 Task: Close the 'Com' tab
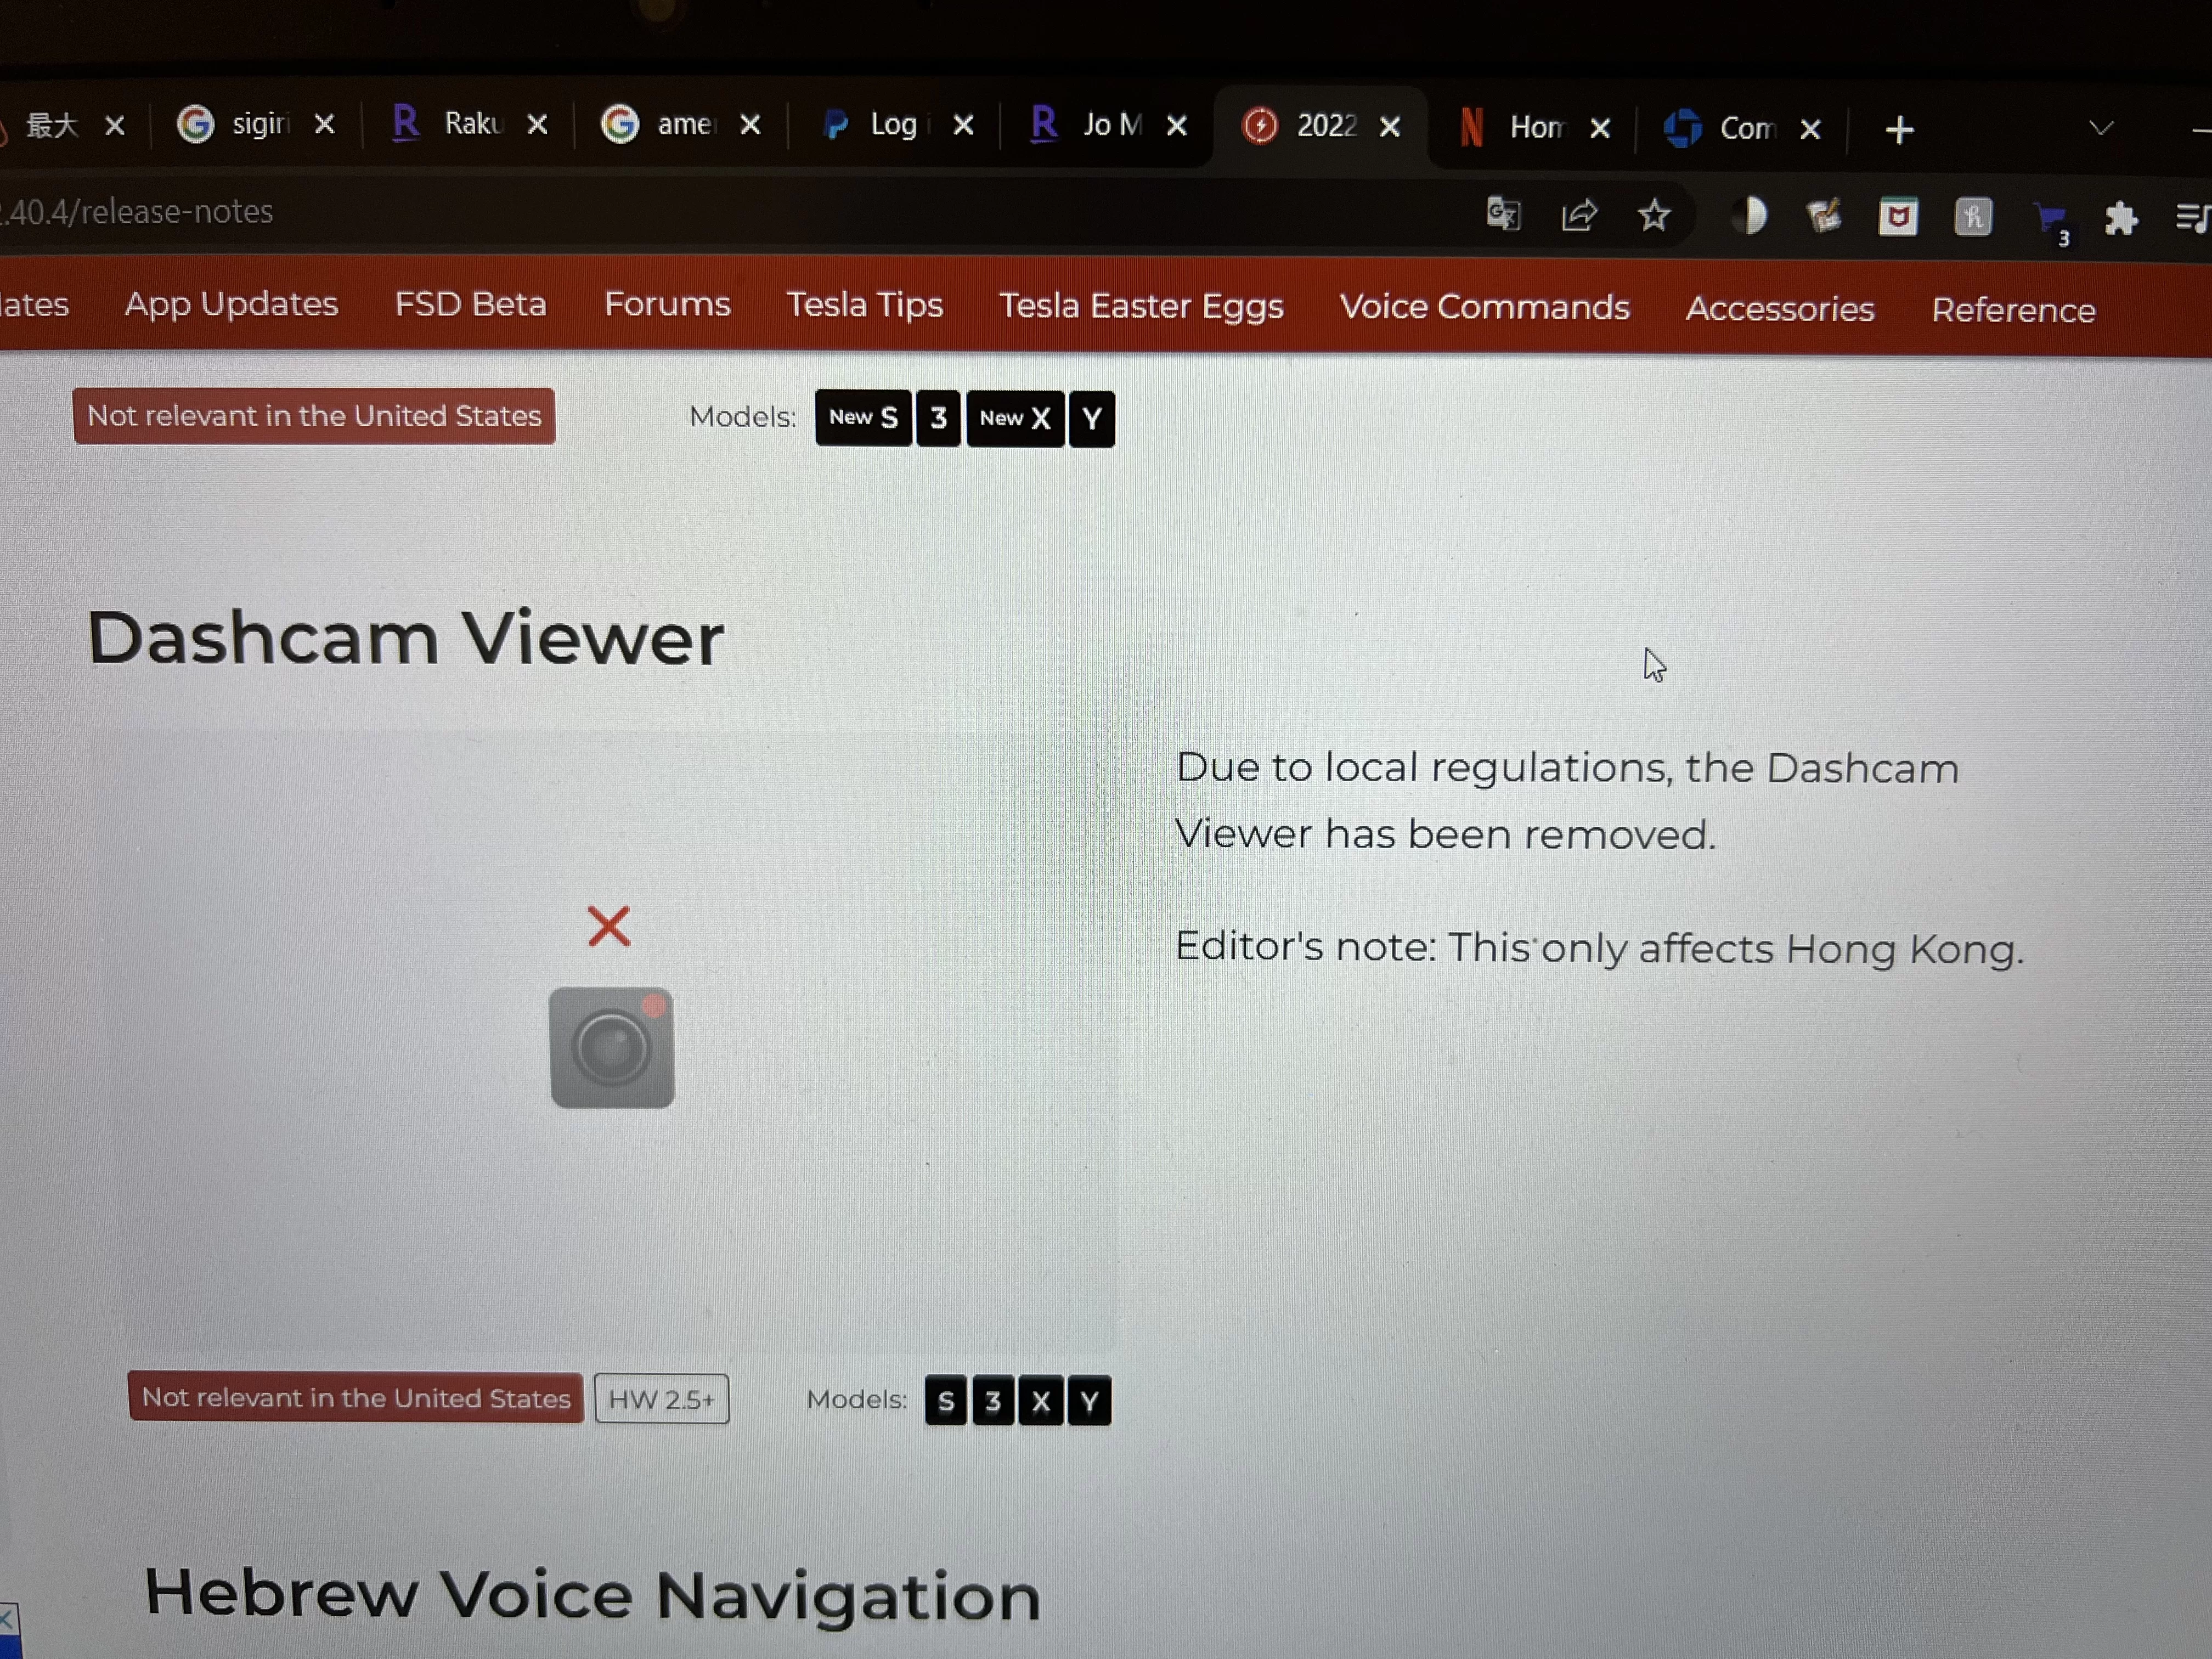(1810, 129)
